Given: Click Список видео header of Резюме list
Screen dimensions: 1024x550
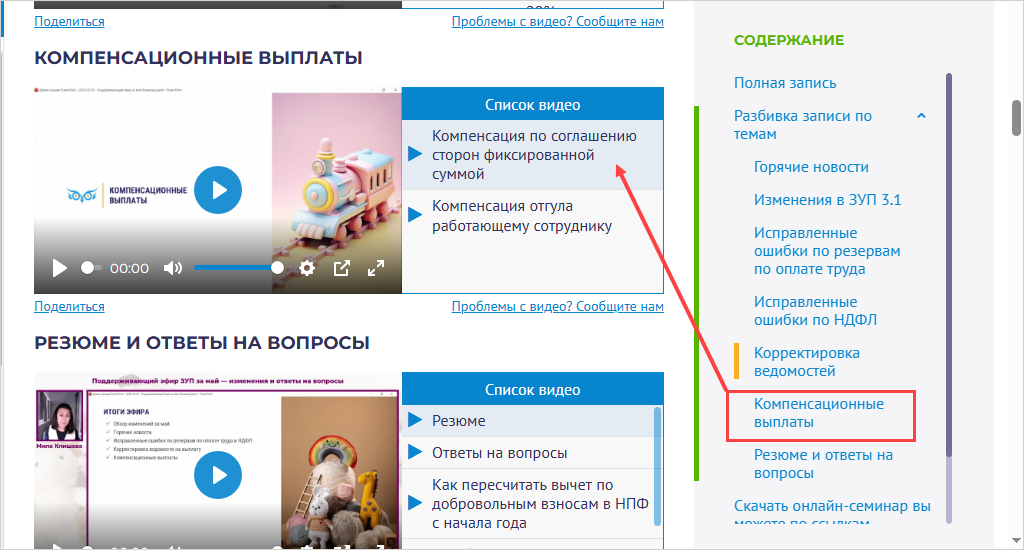Looking at the screenshot, I should point(532,389).
